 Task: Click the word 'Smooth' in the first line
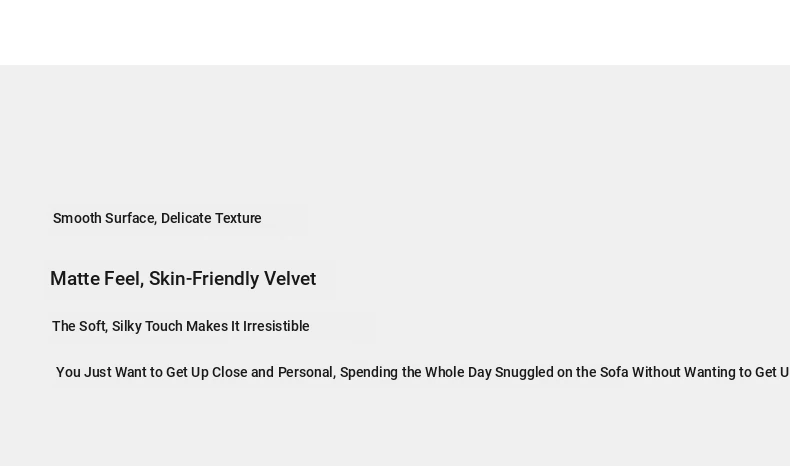pos(77,218)
